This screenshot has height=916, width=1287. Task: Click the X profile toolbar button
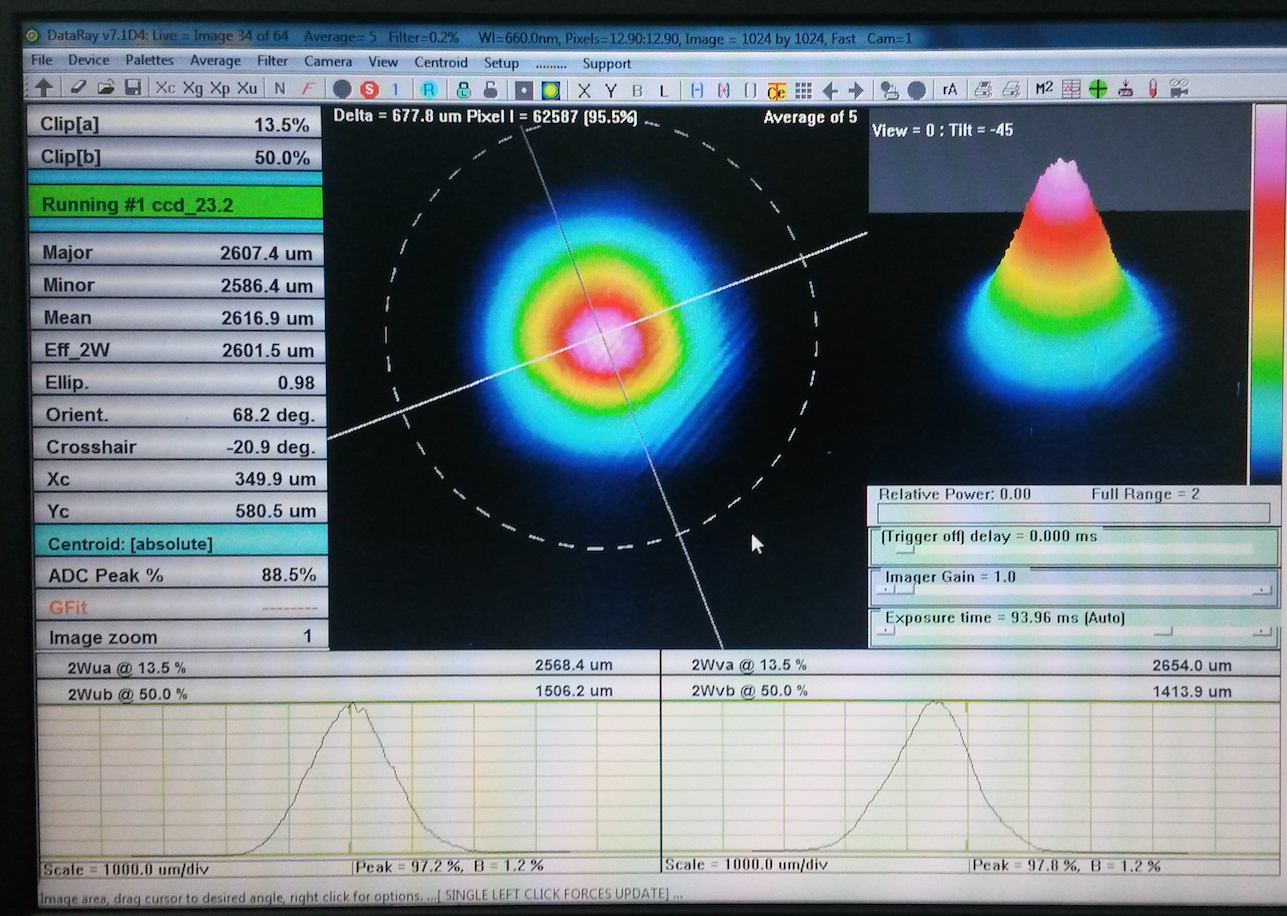coord(584,91)
